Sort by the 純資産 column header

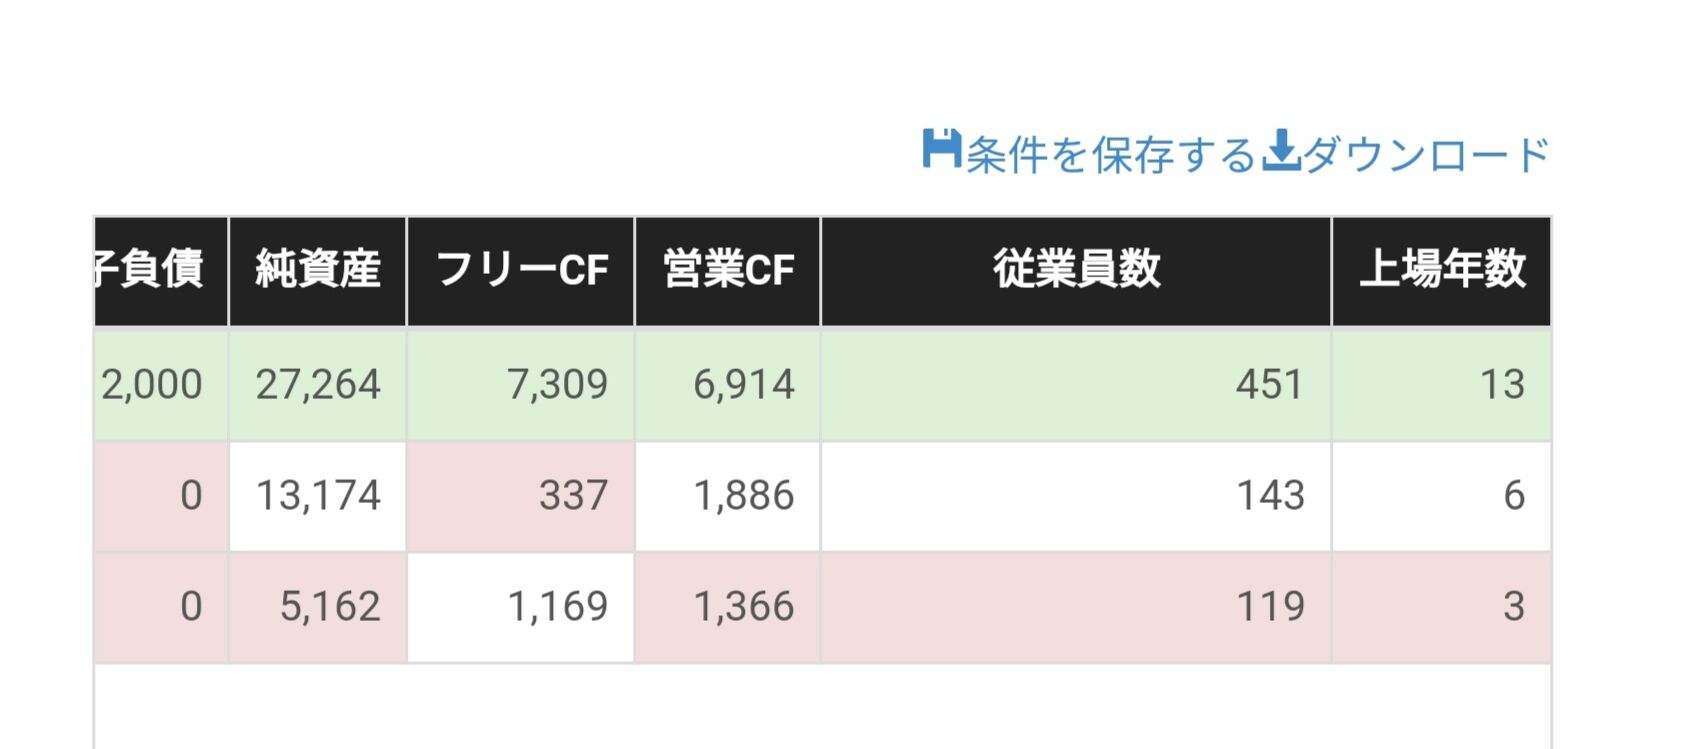point(318,271)
